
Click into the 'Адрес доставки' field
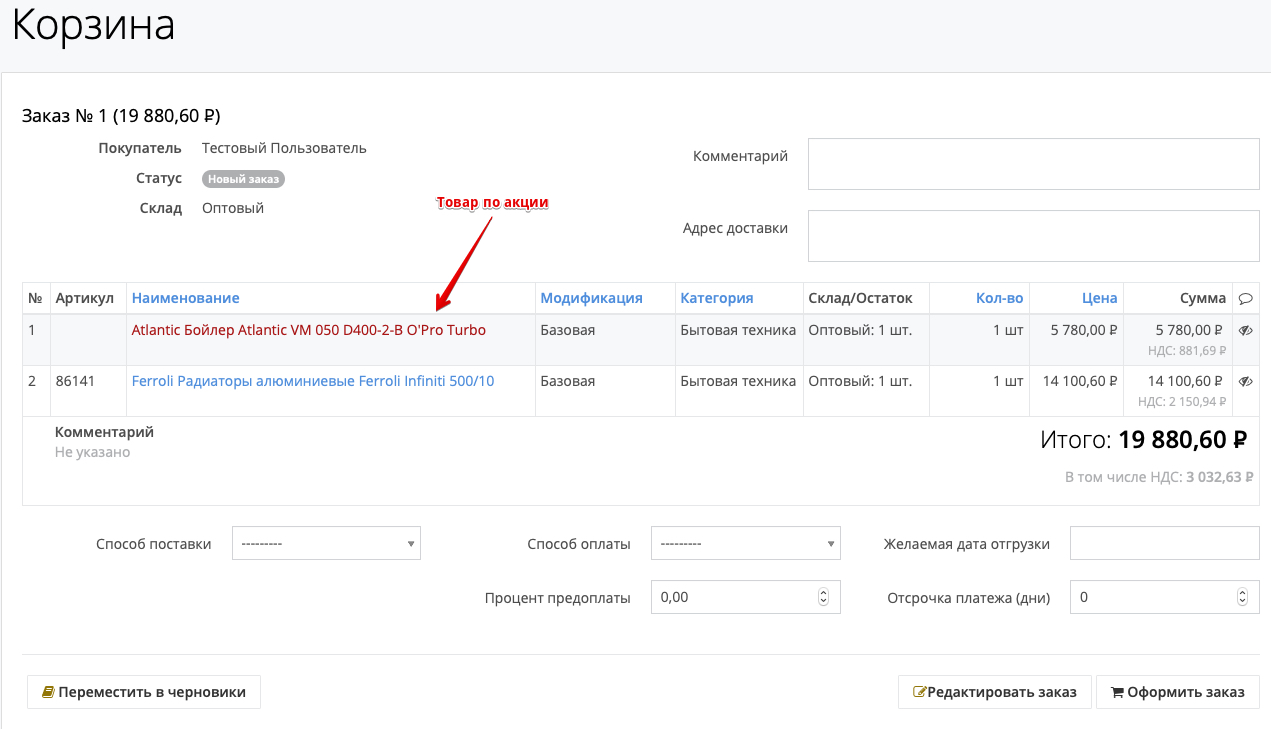pyautogui.click(x=1033, y=236)
